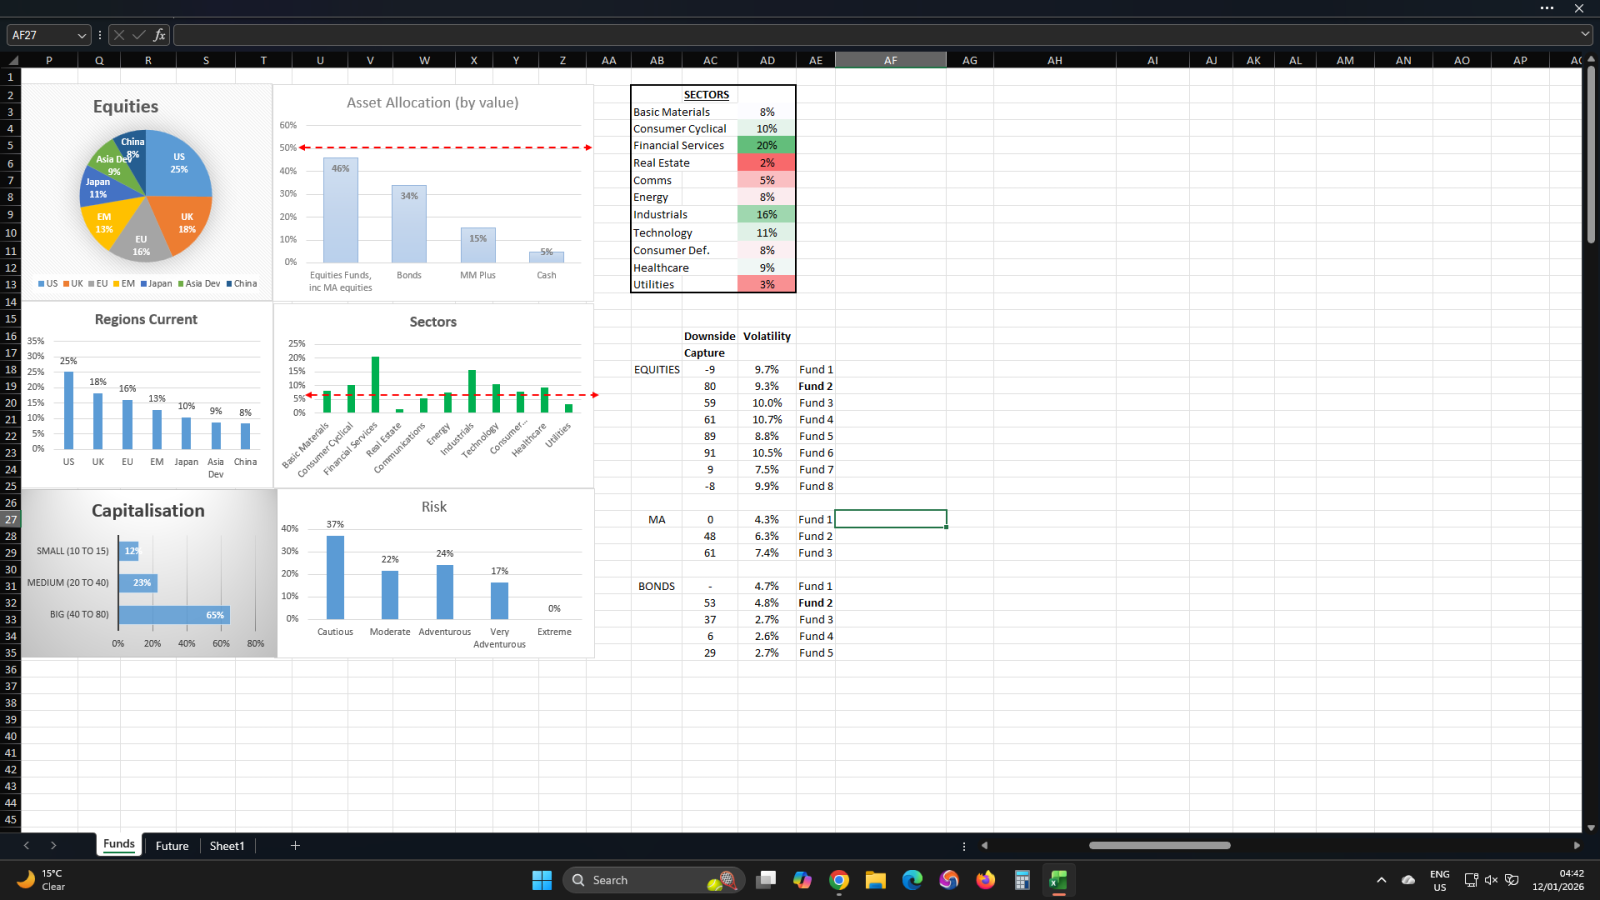1600x900 pixels.
Task: Click the Insert Function fx icon
Action: [159, 35]
